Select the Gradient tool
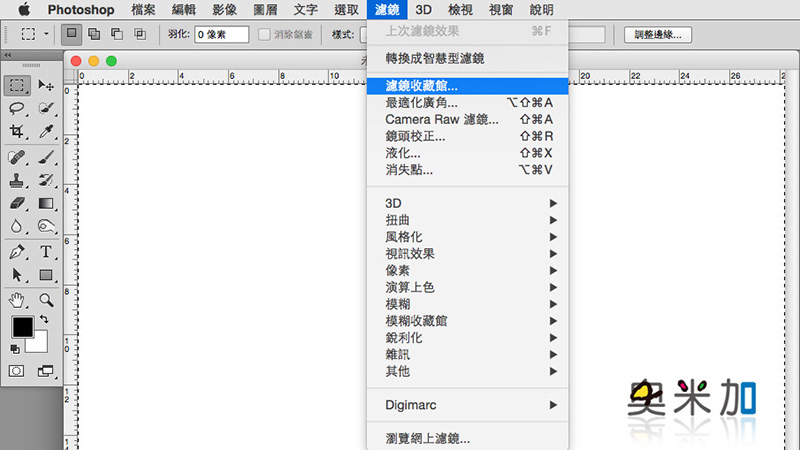 pos(46,203)
